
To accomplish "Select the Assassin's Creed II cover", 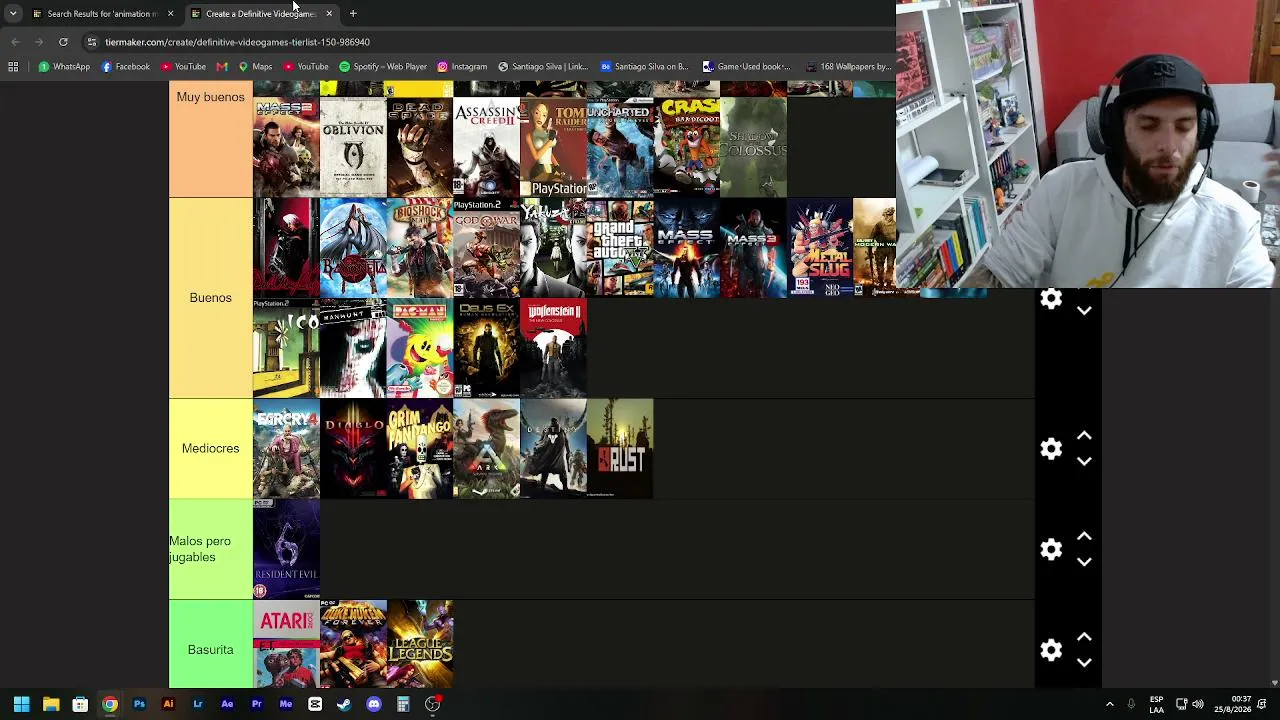I will click(x=486, y=147).
